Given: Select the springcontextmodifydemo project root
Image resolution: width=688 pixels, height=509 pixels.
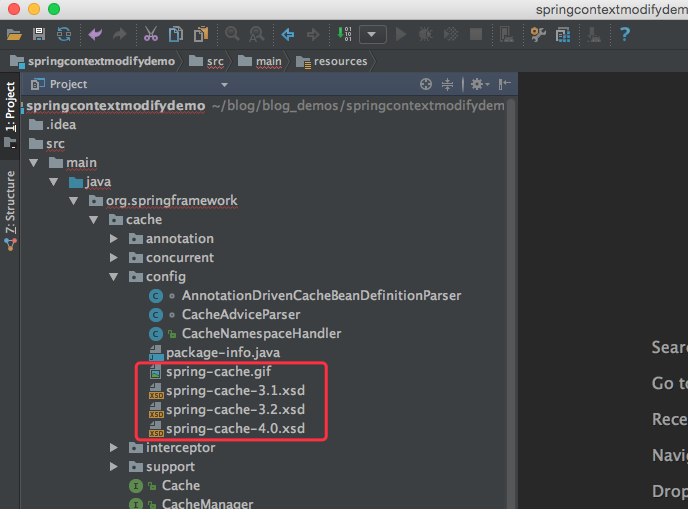Looking at the screenshot, I should (x=116, y=106).
